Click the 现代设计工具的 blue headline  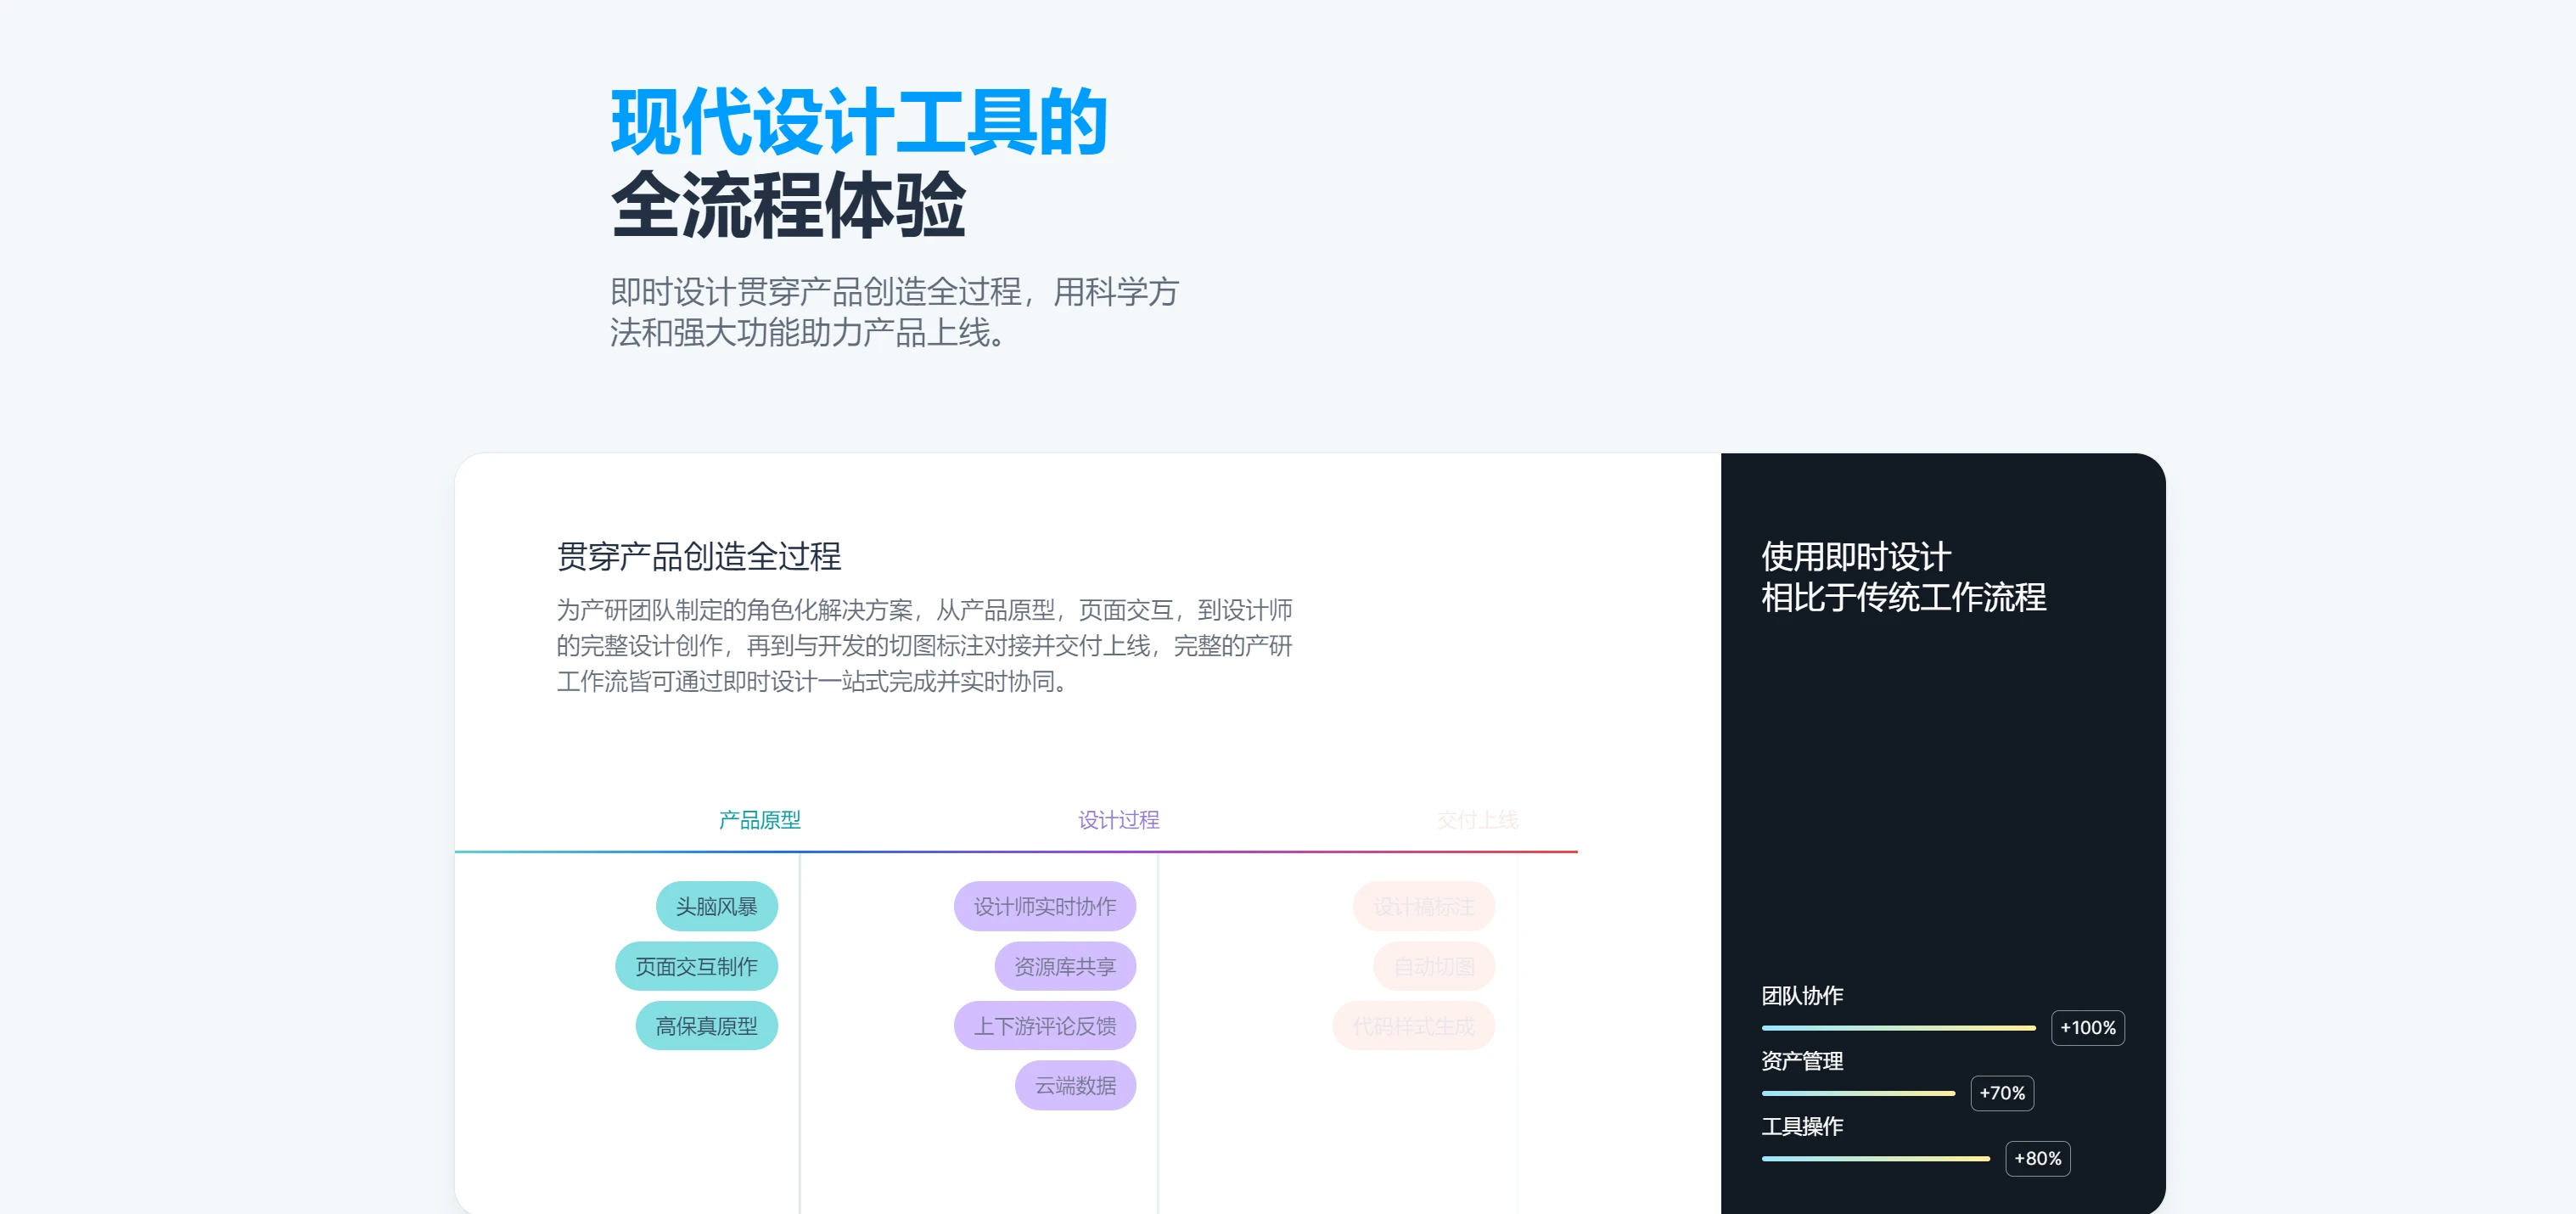point(858,122)
